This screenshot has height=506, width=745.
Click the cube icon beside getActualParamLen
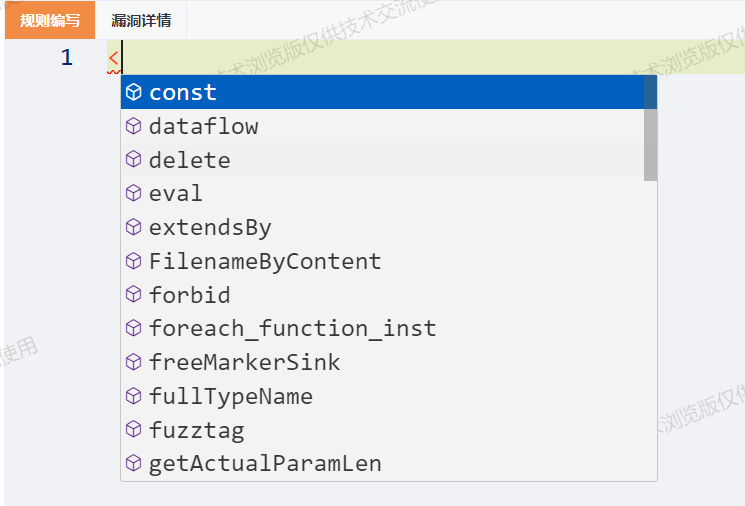pyautogui.click(x=134, y=463)
